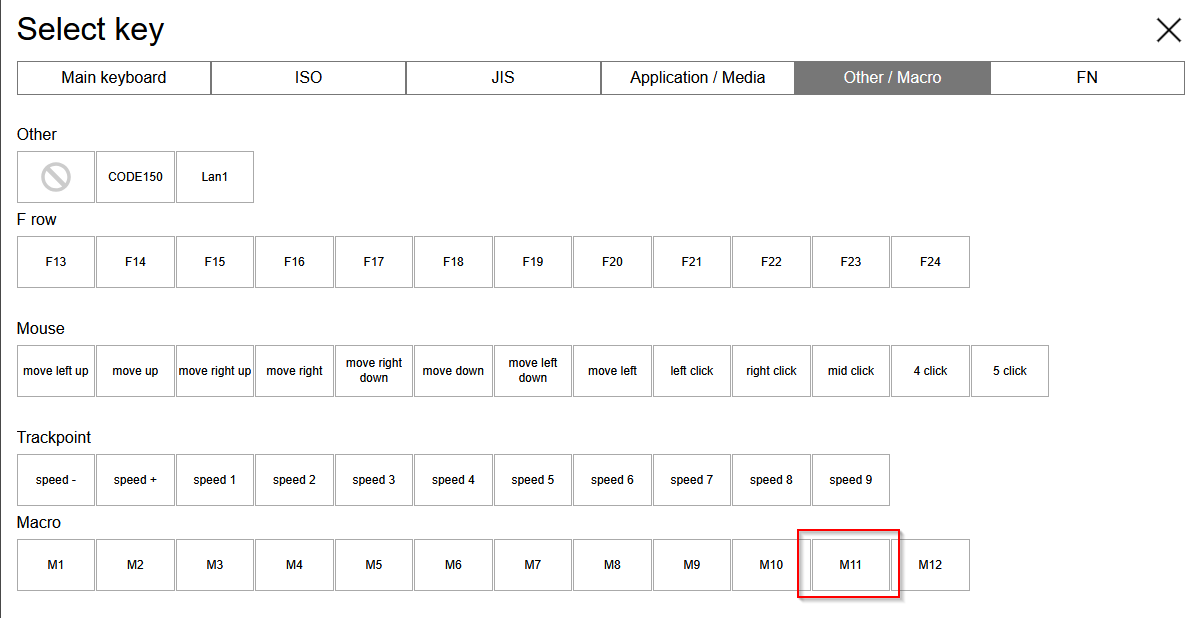Screen dimensions: 1195x618
Task: Choose the '5 click' mouse button
Action: point(1010,371)
